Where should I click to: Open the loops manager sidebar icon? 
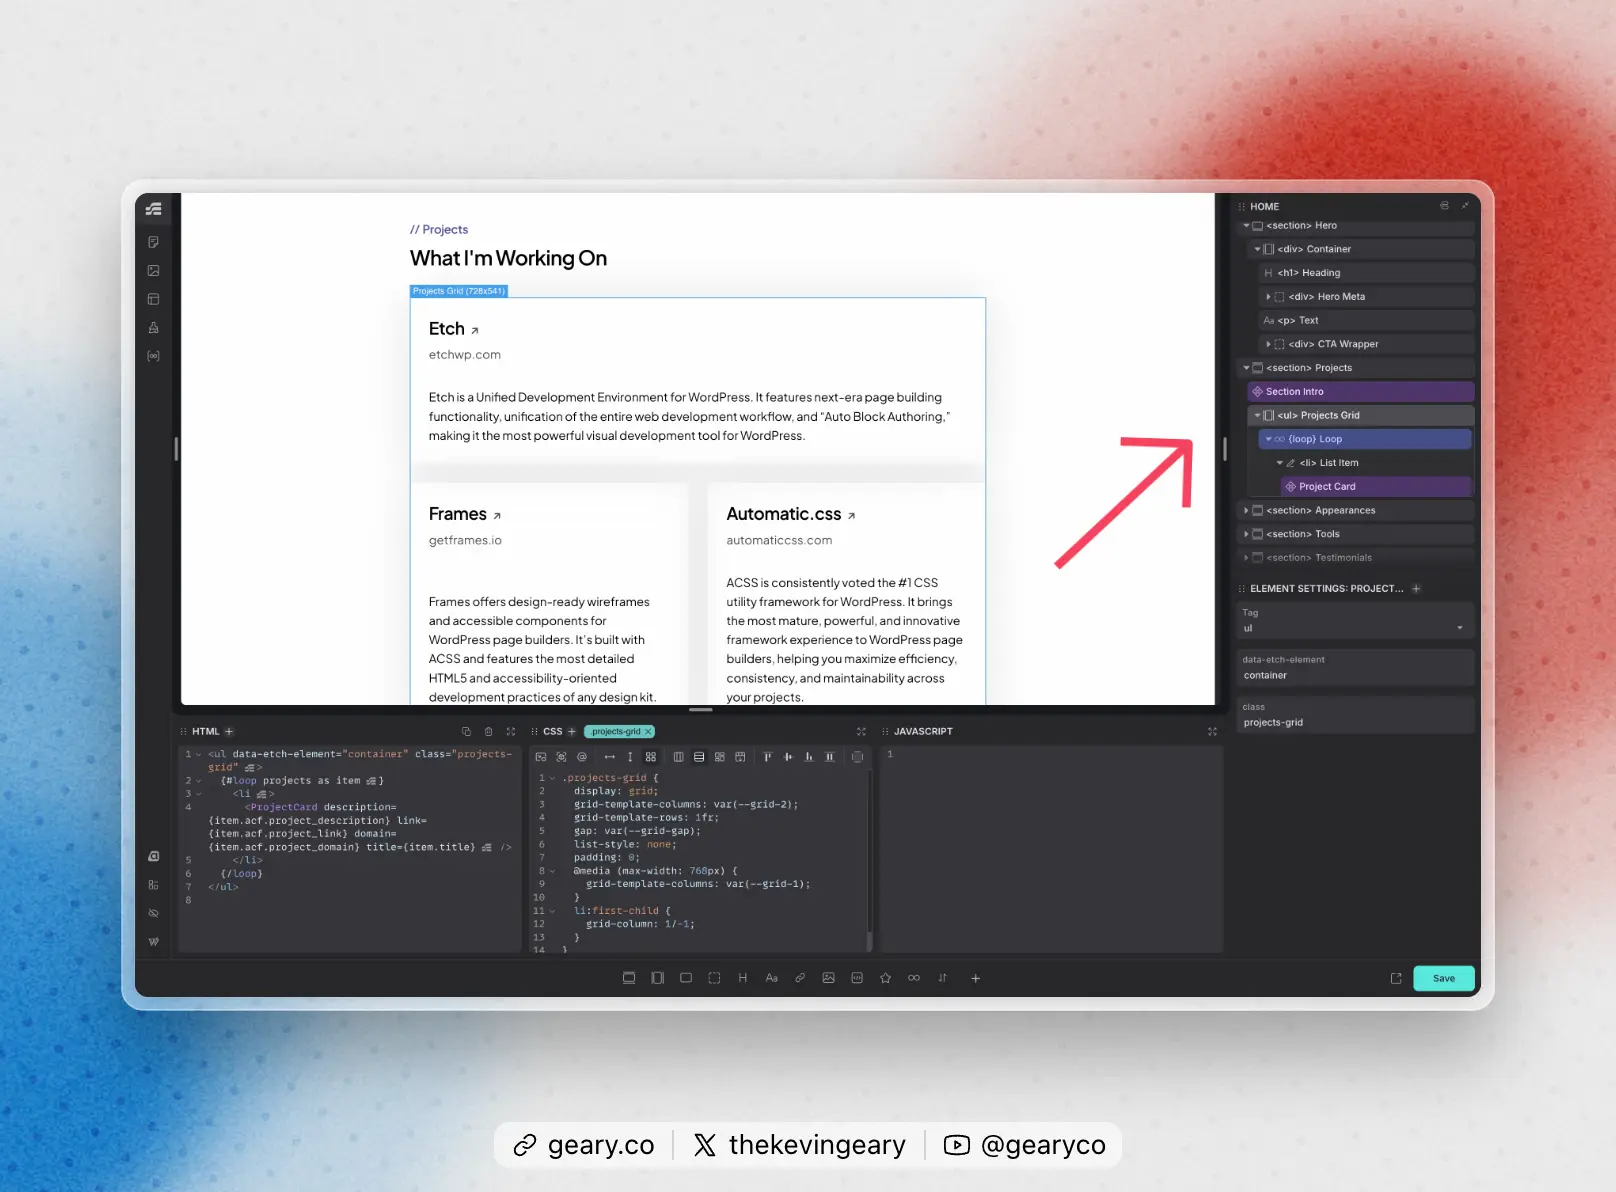[x=153, y=356]
